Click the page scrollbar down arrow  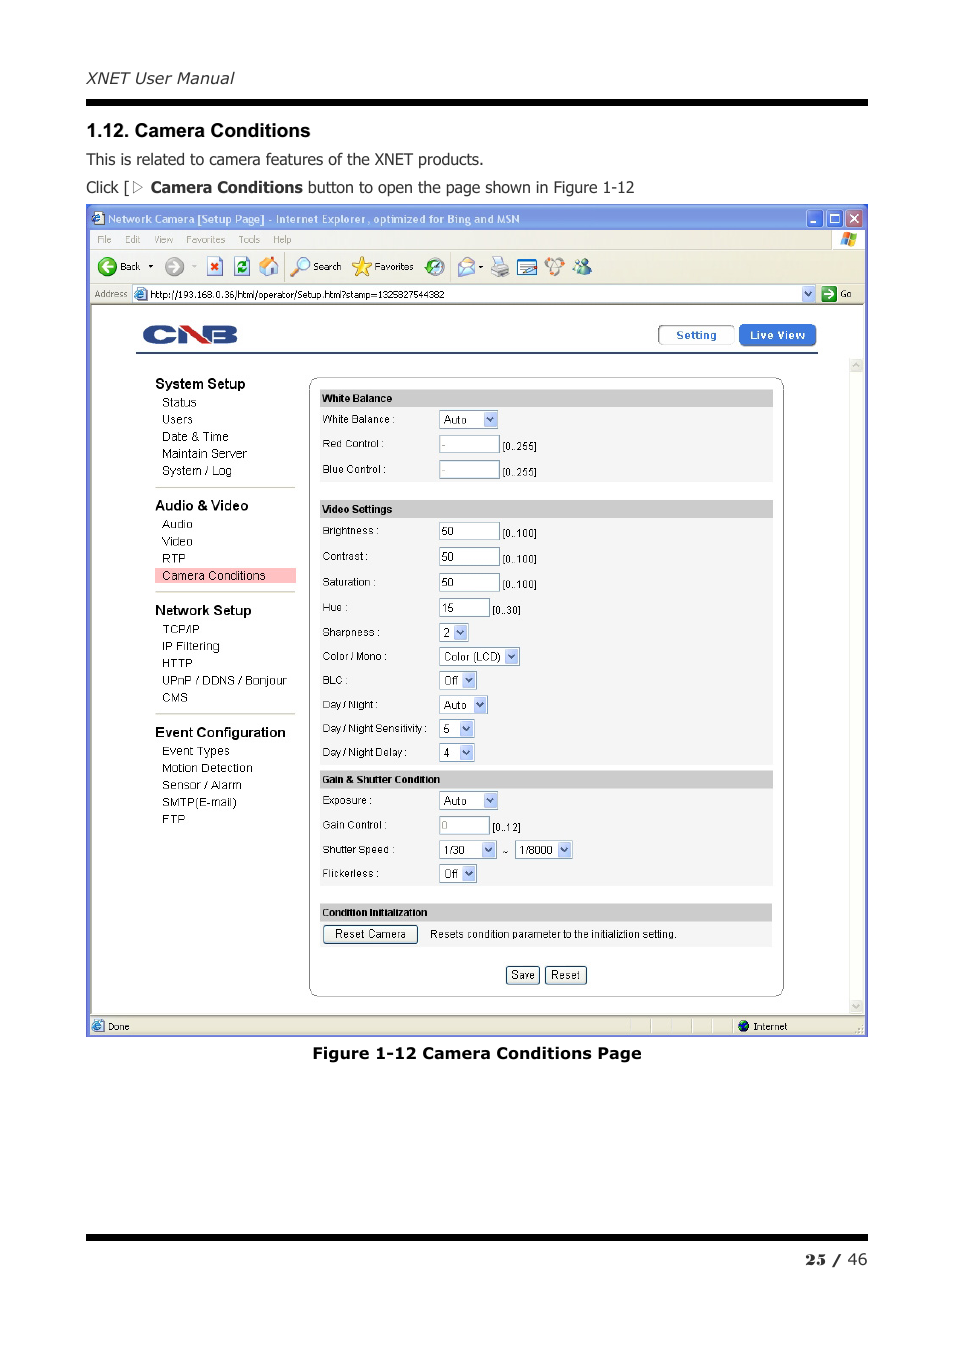(x=856, y=1006)
